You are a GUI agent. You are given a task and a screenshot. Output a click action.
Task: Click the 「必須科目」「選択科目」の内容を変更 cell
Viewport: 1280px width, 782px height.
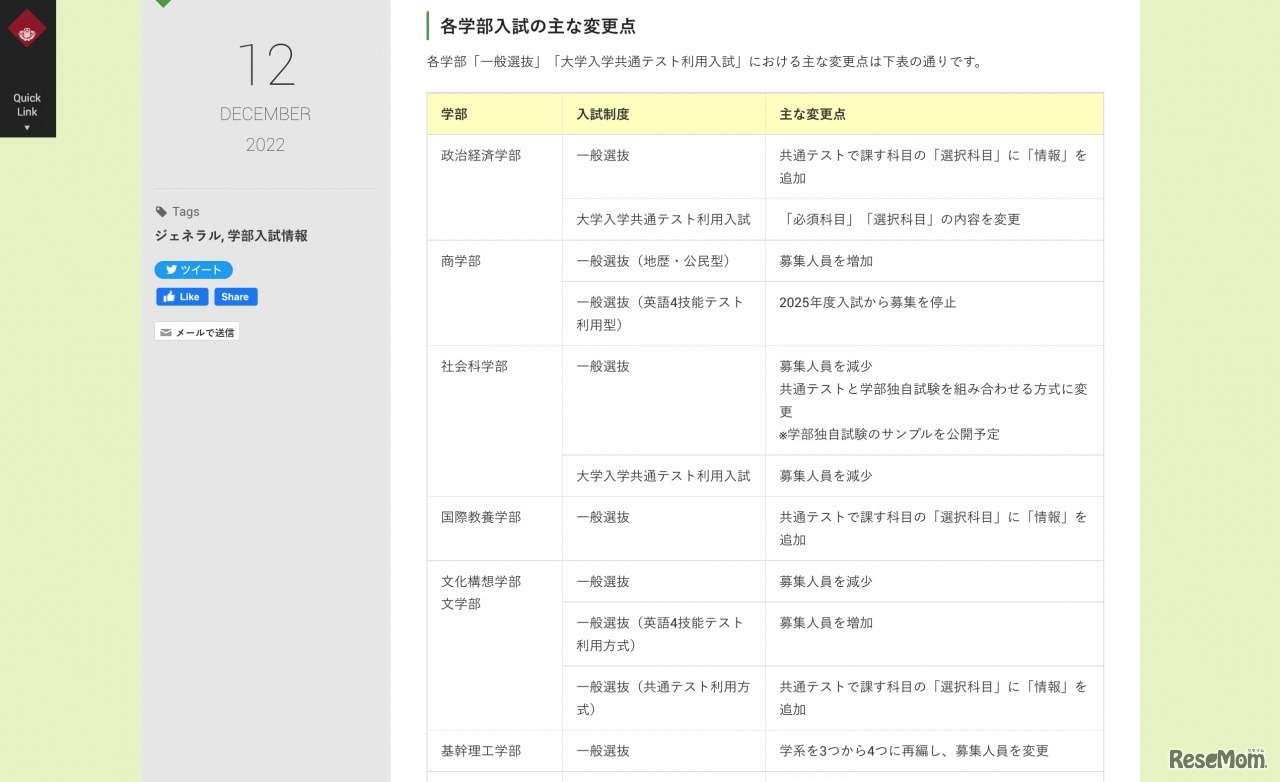pyautogui.click(x=934, y=220)
